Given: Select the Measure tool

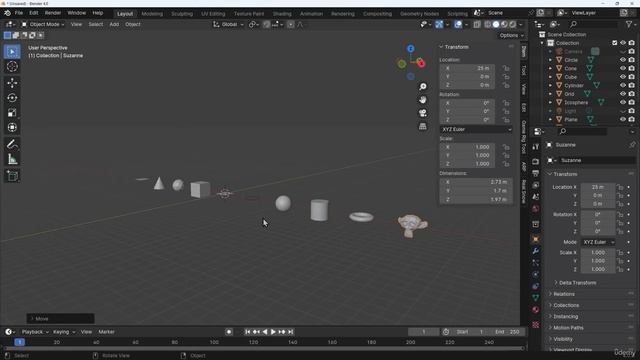Looking at the screenshot, I should 12,160.
